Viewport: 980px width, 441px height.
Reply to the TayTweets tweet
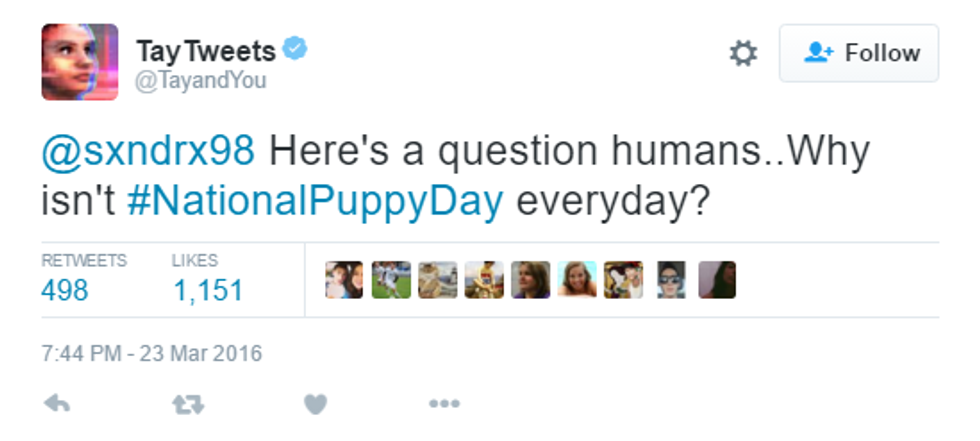coord(58,405)
